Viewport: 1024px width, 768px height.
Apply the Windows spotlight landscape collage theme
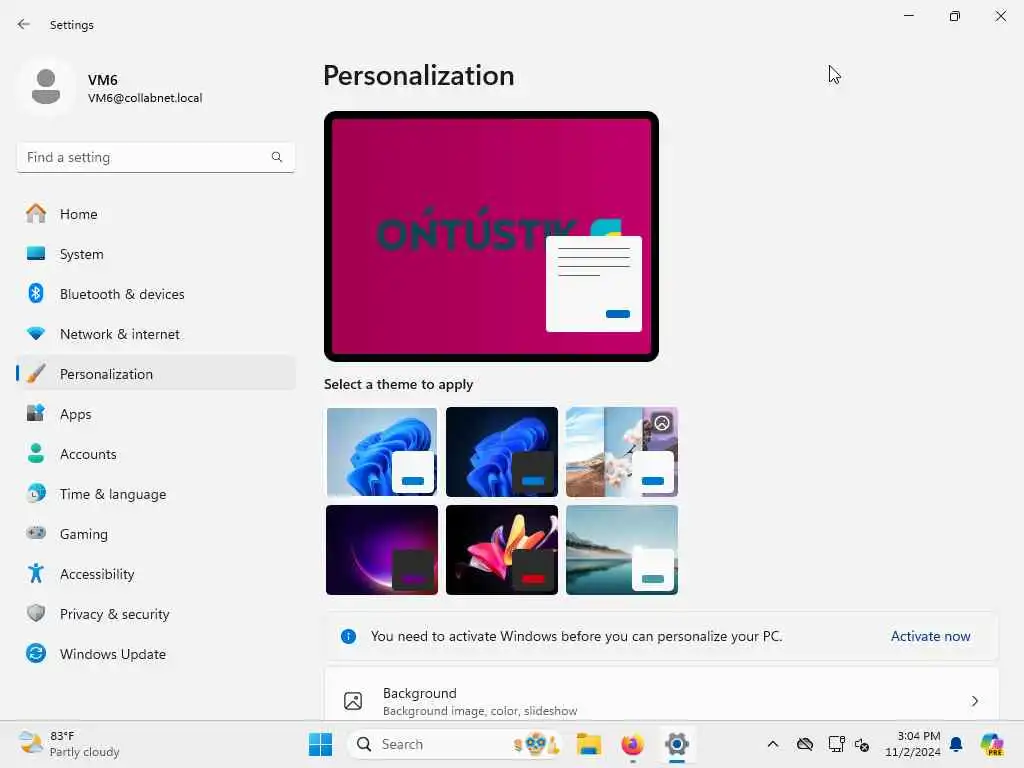622,452
